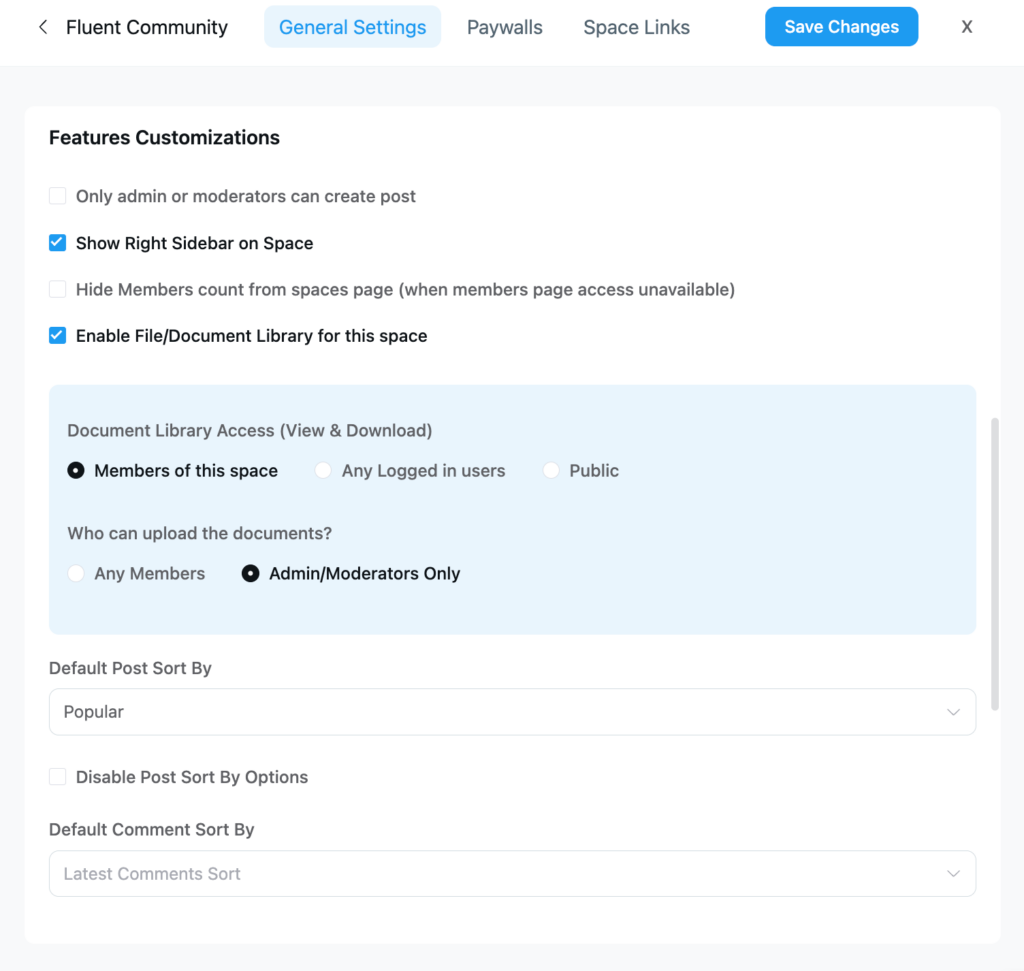Viewport: 1024px width, 971px height.
Task: Choose Any Logged in users for library access
Action: 323,471
